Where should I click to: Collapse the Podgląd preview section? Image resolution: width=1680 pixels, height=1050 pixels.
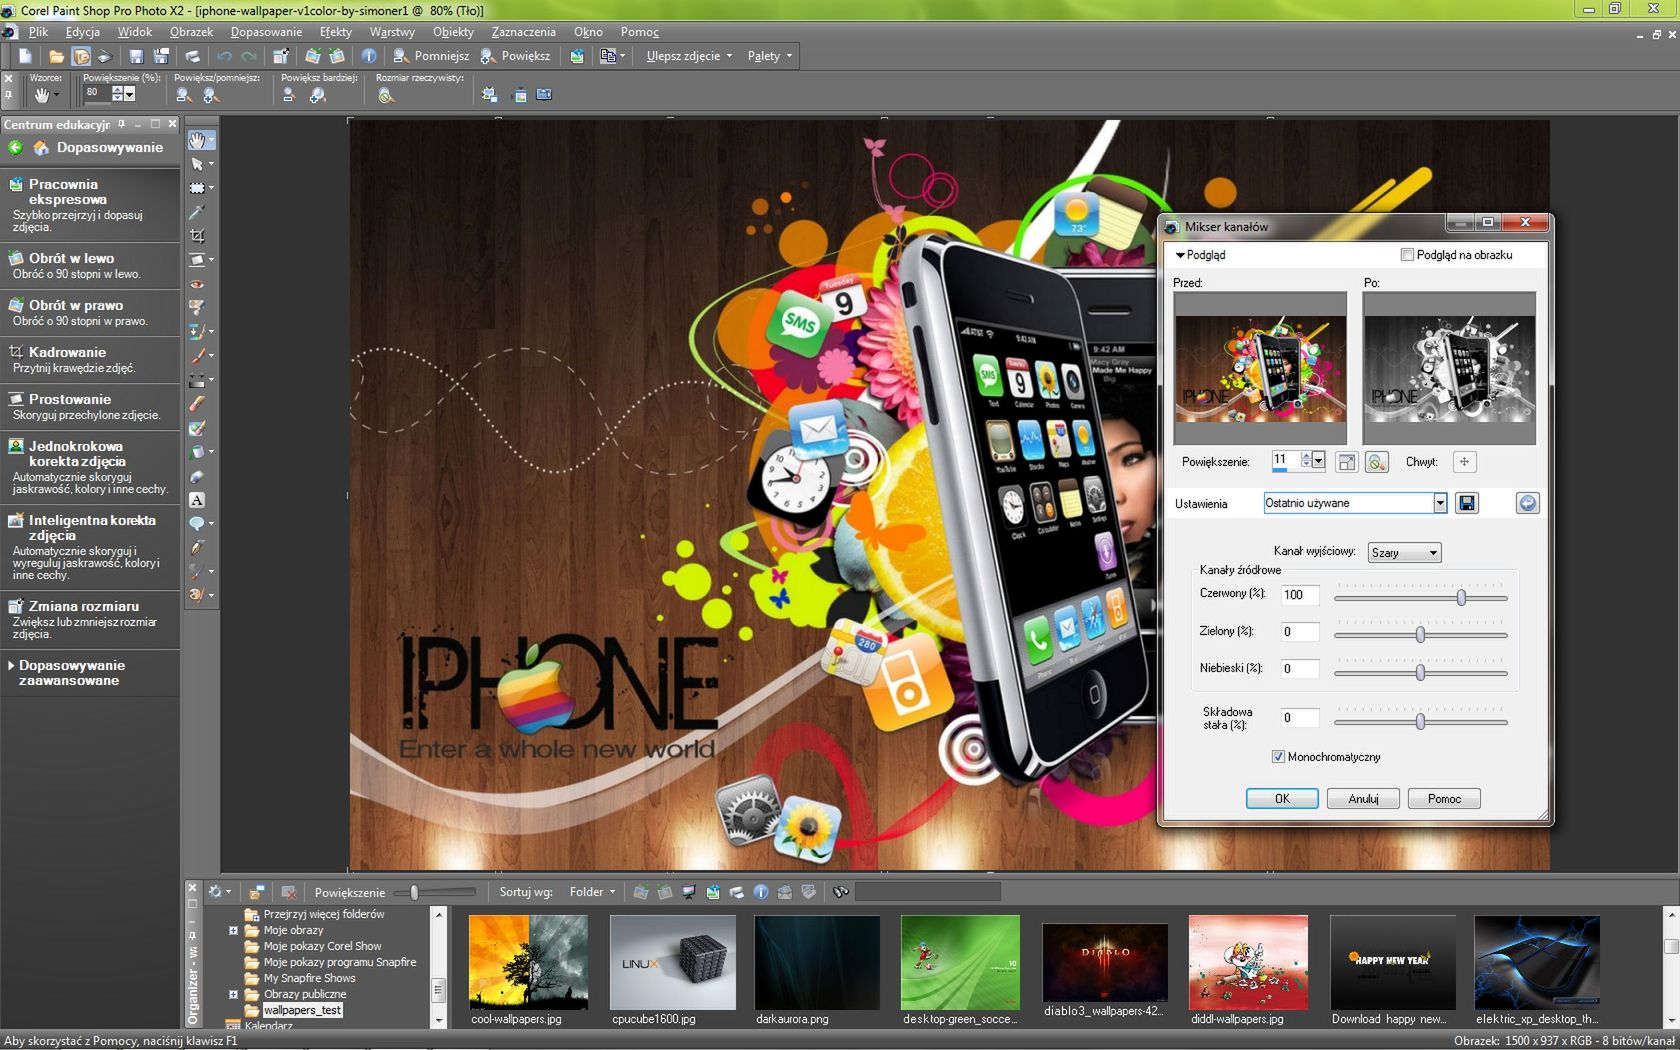(x=1180, y=255)
